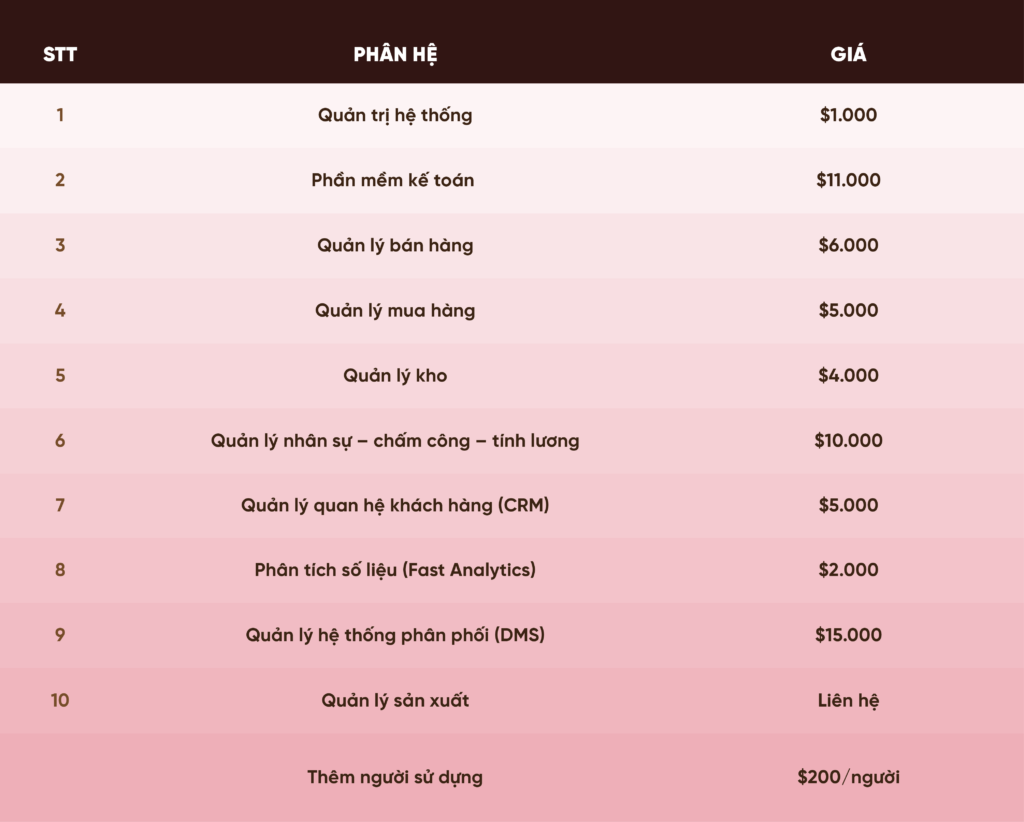
Task: Select the Quản lý sản xuất module
Action: coord(395,701)
